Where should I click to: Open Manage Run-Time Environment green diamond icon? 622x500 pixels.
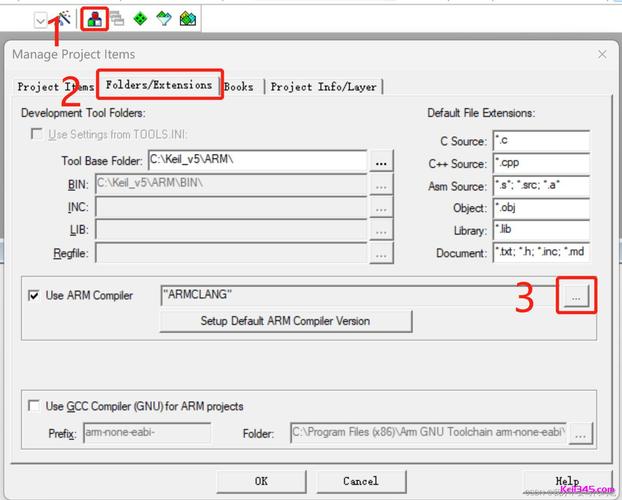click(x=141, y=18)
